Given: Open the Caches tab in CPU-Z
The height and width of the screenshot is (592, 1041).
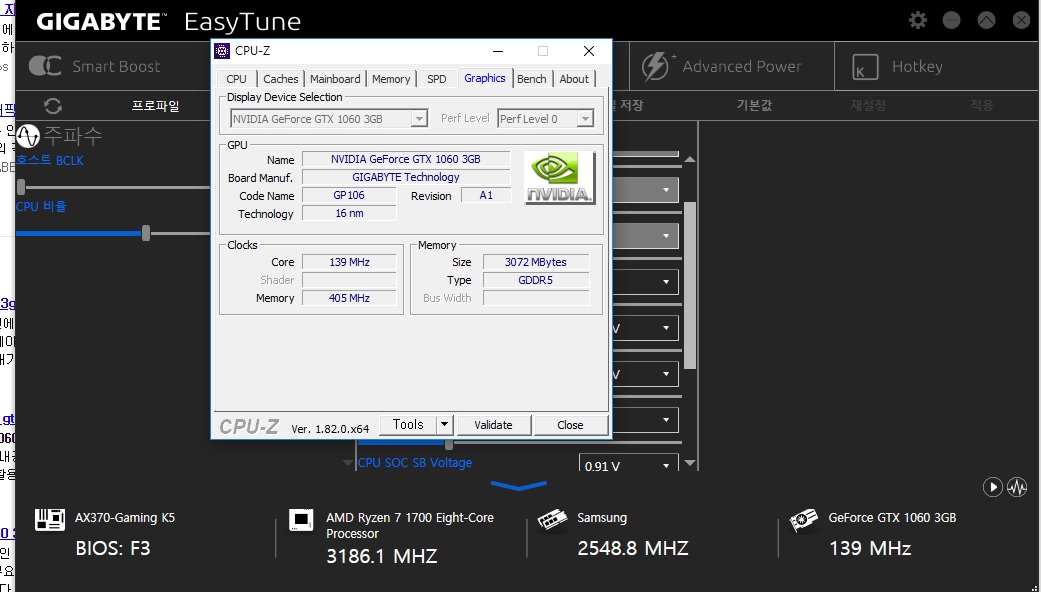Looking at the screenshot, I should click(x=281, y=79).
